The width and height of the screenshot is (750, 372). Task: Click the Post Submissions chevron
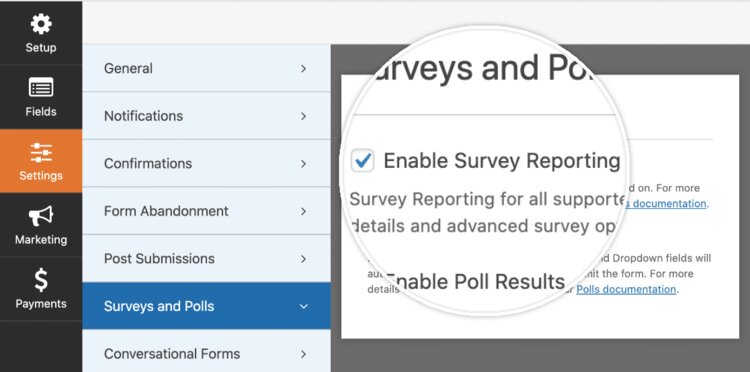(303, 259)
